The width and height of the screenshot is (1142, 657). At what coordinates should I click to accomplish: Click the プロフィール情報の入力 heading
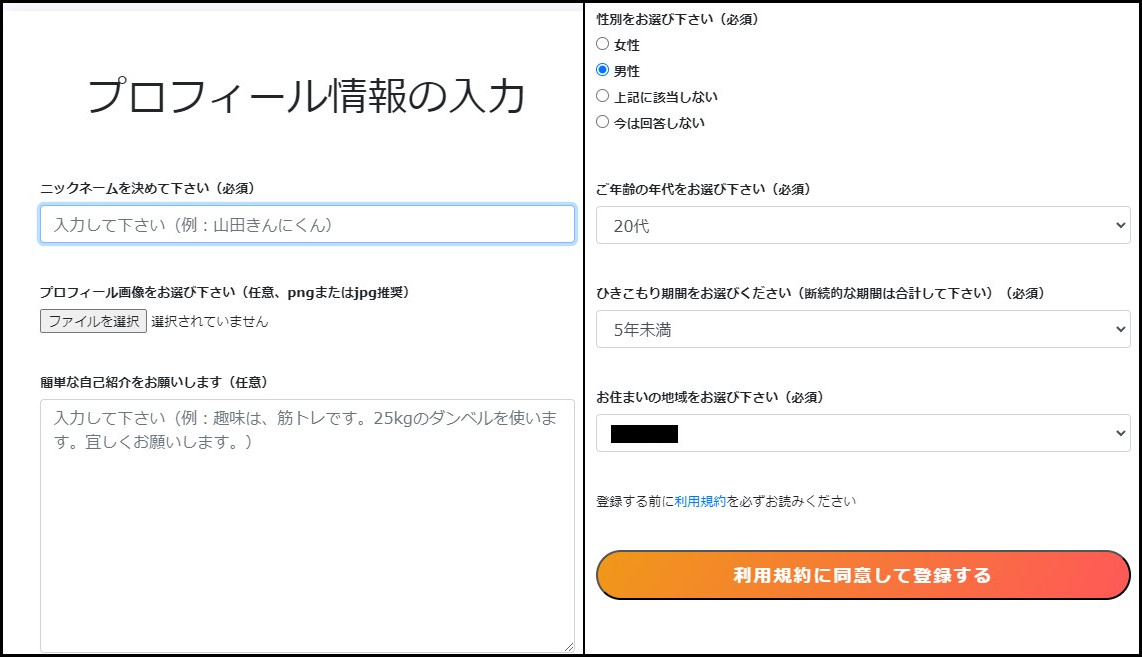pos(306,96)
